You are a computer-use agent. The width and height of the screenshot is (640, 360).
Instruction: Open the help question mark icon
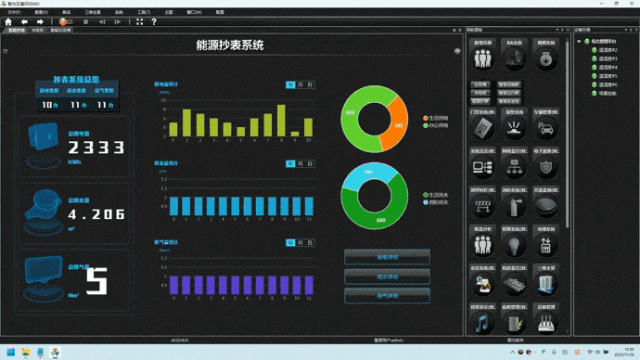154,22
